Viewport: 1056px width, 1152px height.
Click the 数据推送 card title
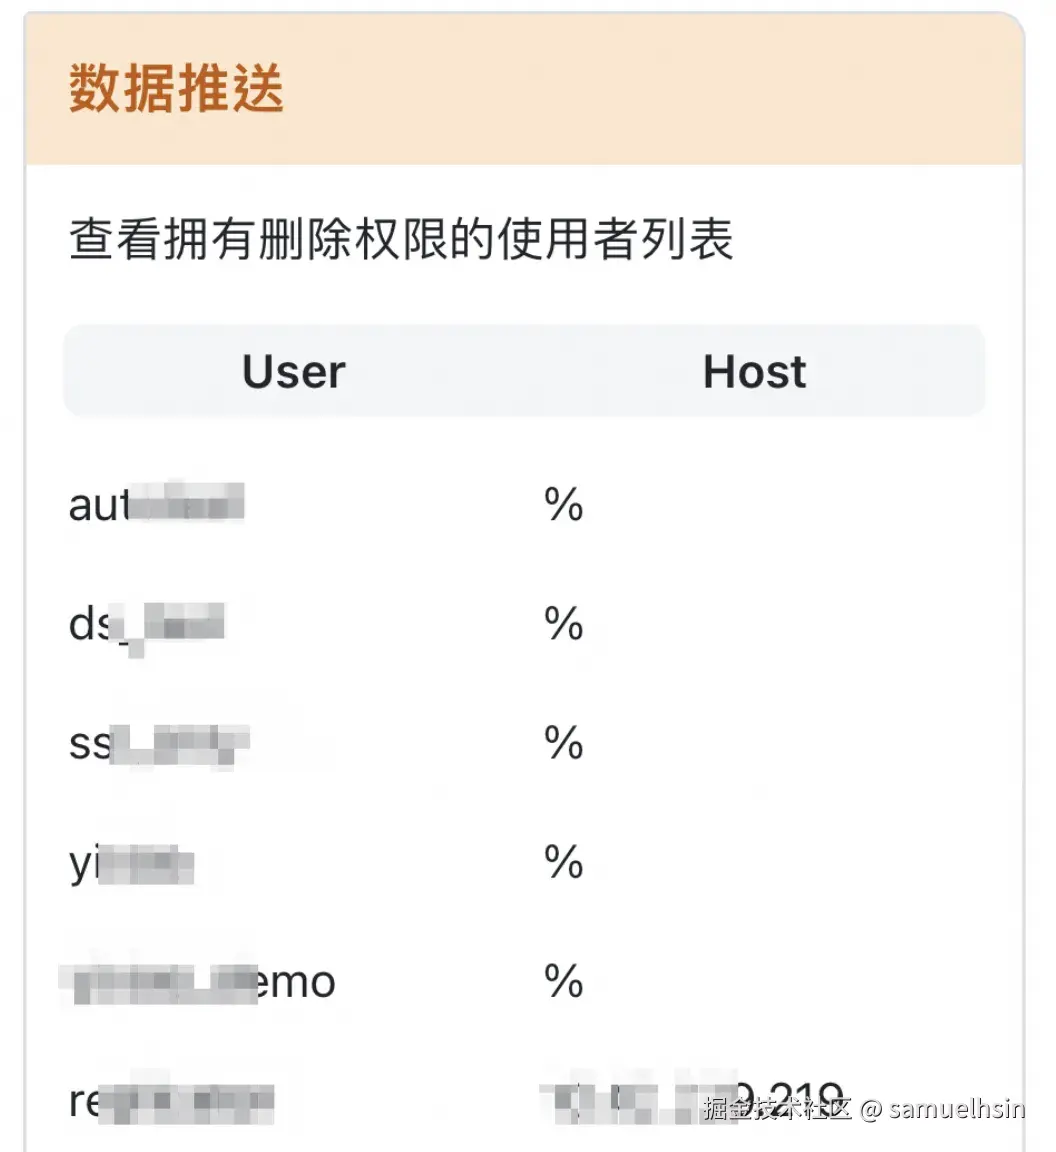click(176, 88)
